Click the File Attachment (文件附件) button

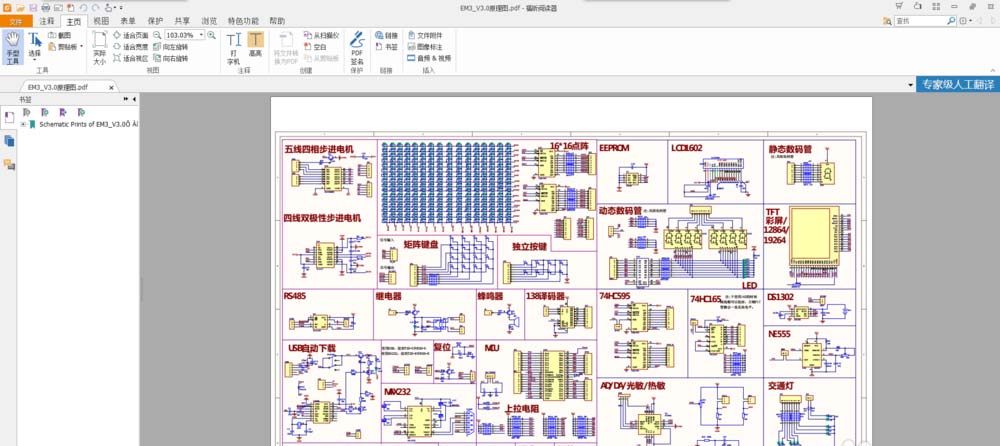[429, 34]
